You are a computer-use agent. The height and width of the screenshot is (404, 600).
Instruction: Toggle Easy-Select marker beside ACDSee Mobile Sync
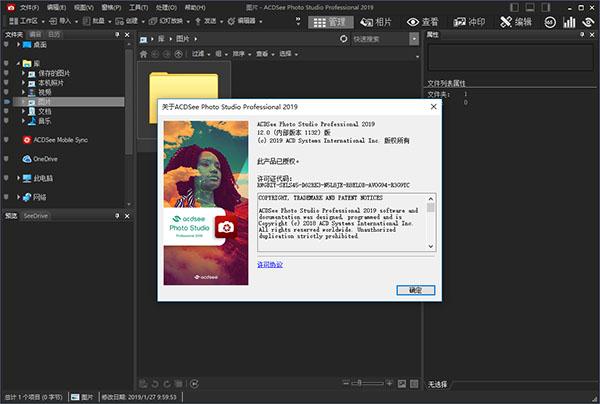6,140
